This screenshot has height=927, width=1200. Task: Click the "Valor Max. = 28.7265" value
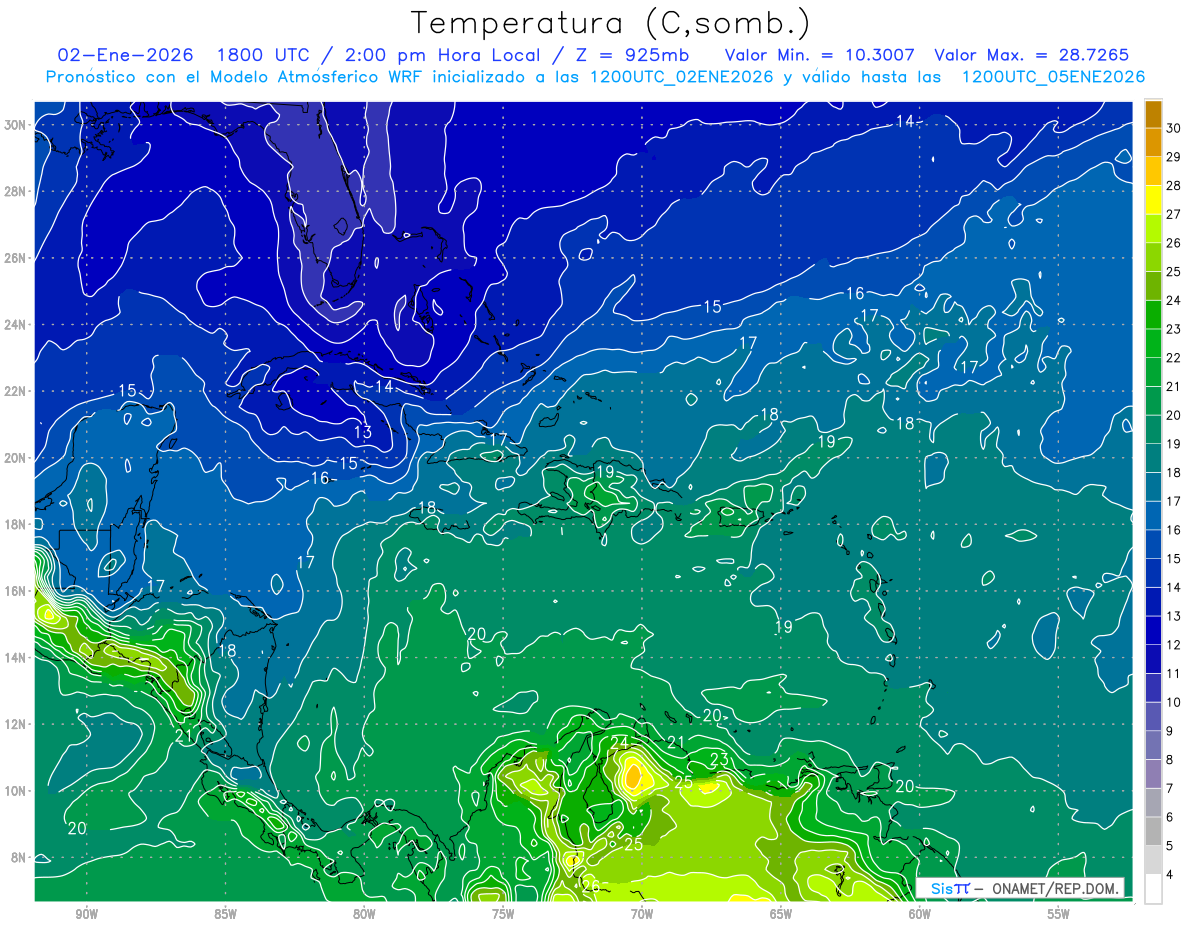tap(1031, 55)
